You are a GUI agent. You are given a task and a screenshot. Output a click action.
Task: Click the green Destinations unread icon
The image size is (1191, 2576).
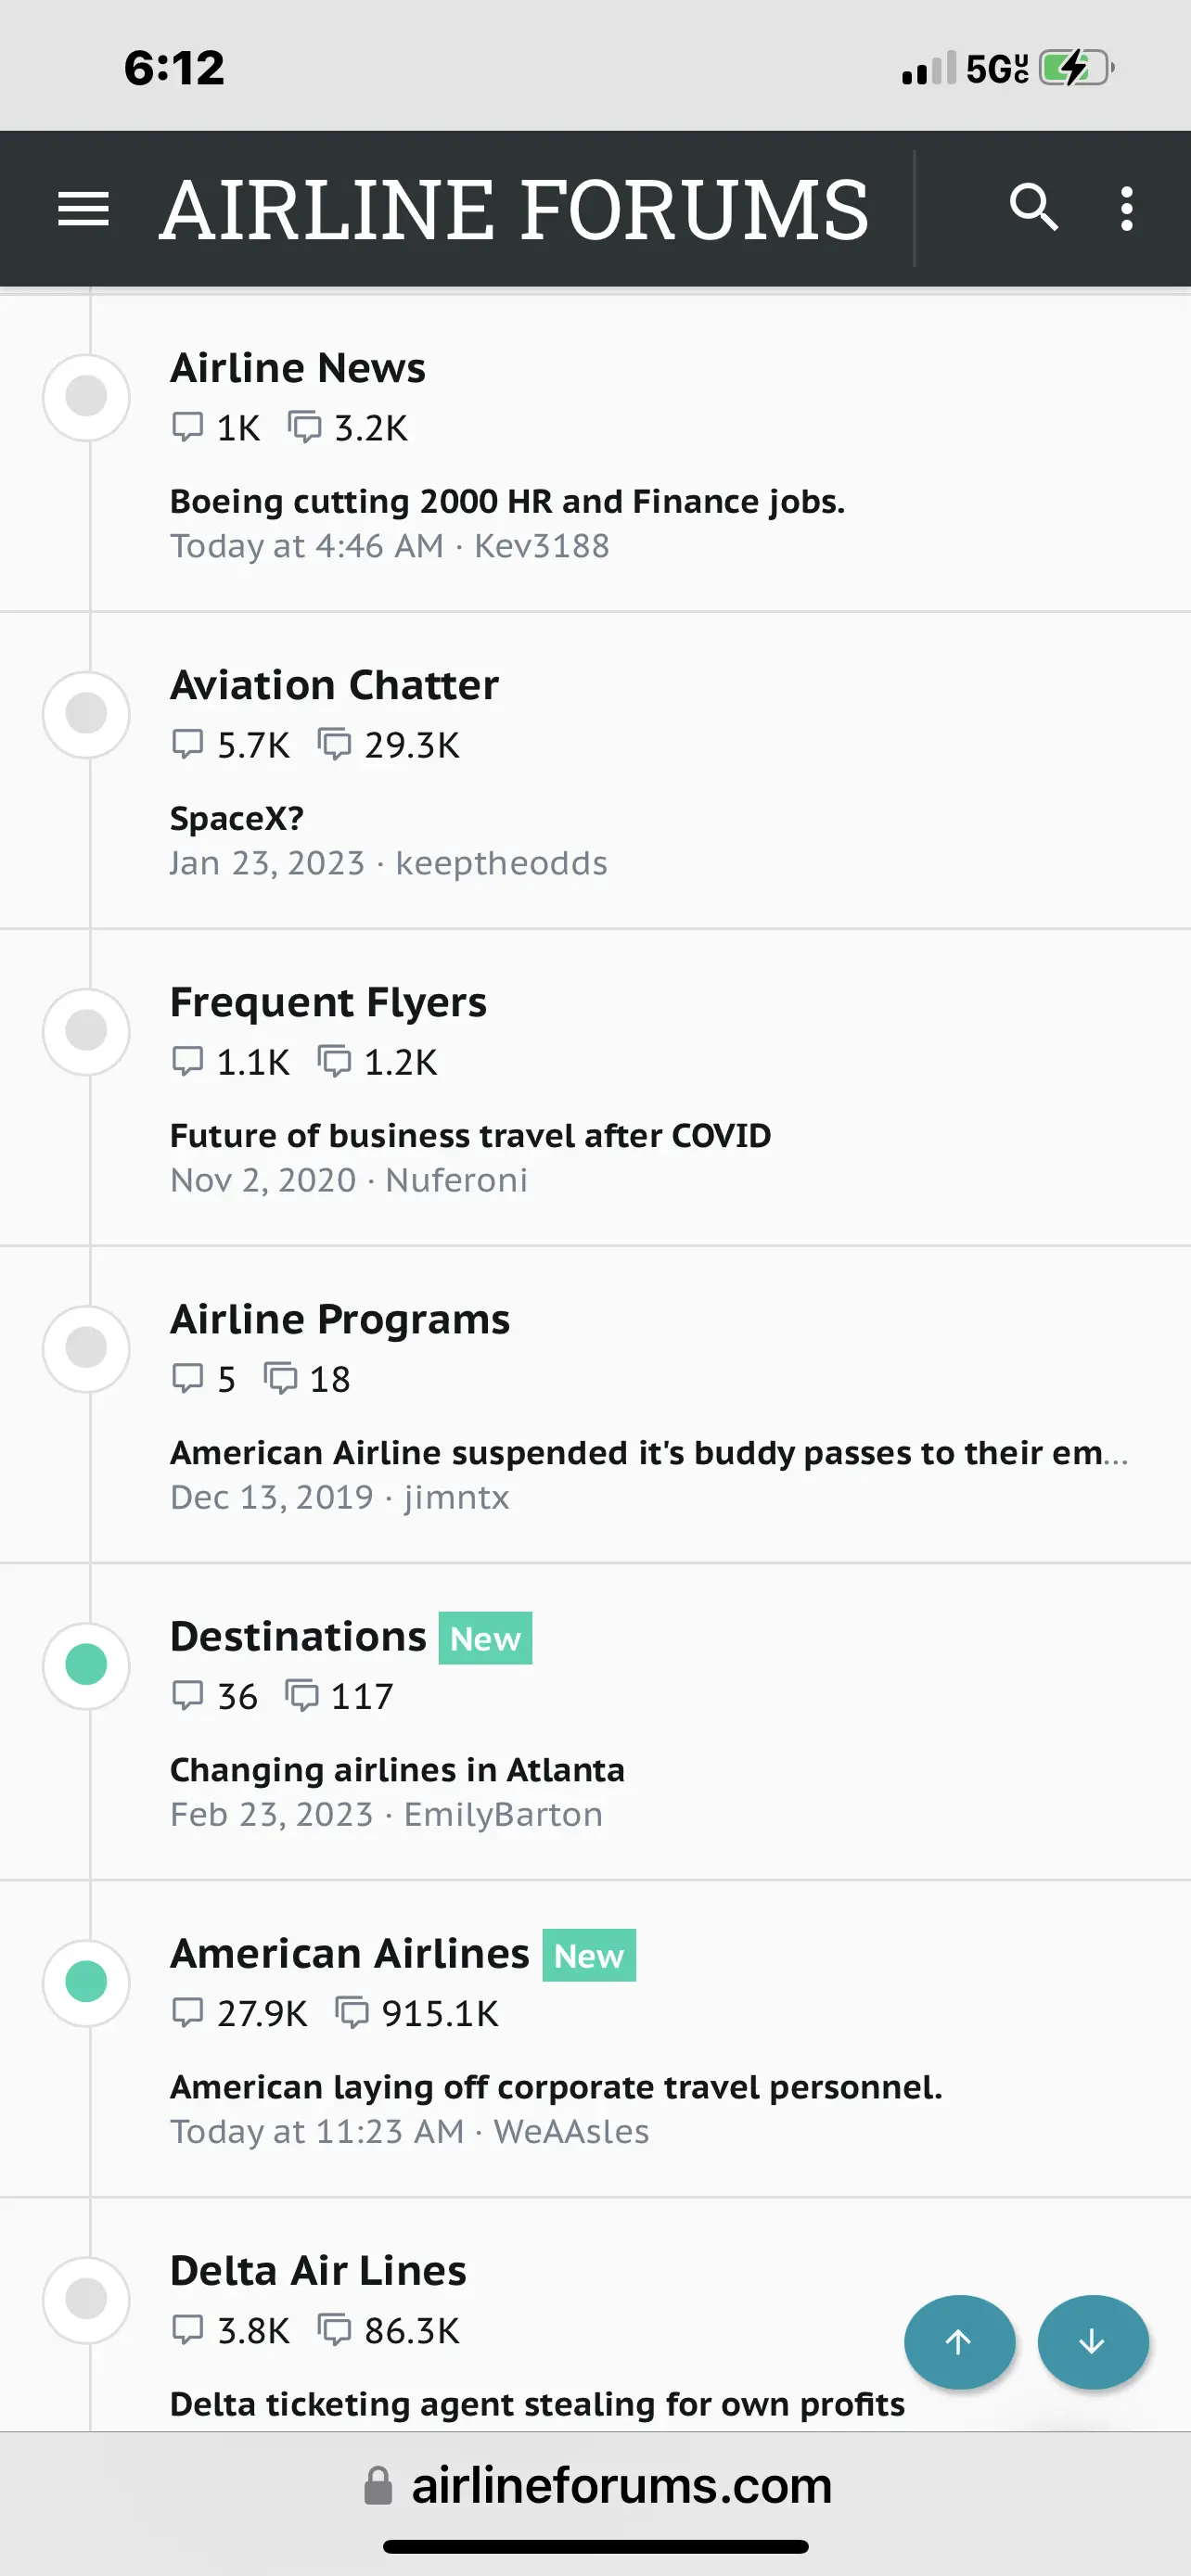click(x=86, y=1665)
